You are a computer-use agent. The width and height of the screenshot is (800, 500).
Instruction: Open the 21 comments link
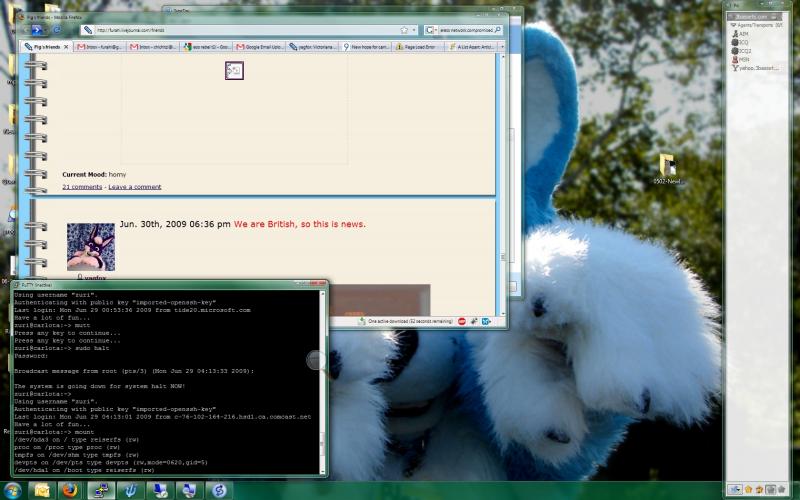point(82,186)
